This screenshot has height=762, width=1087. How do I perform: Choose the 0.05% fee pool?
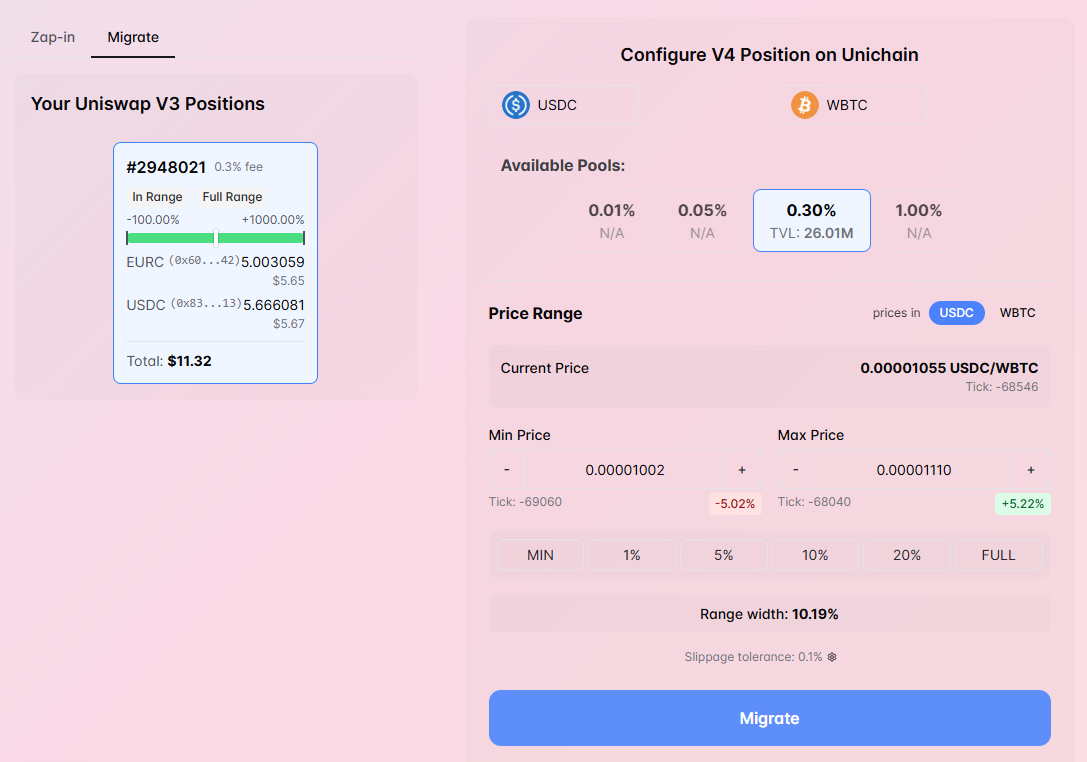click(x=702, y=220)
